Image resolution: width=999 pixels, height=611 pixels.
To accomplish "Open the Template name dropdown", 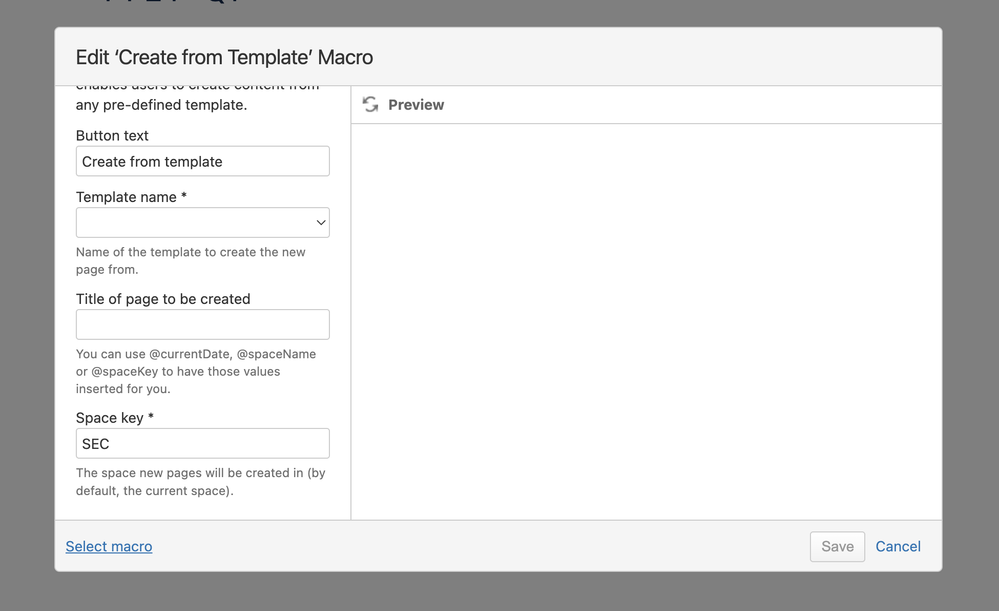I will click(x=203, y=222).
